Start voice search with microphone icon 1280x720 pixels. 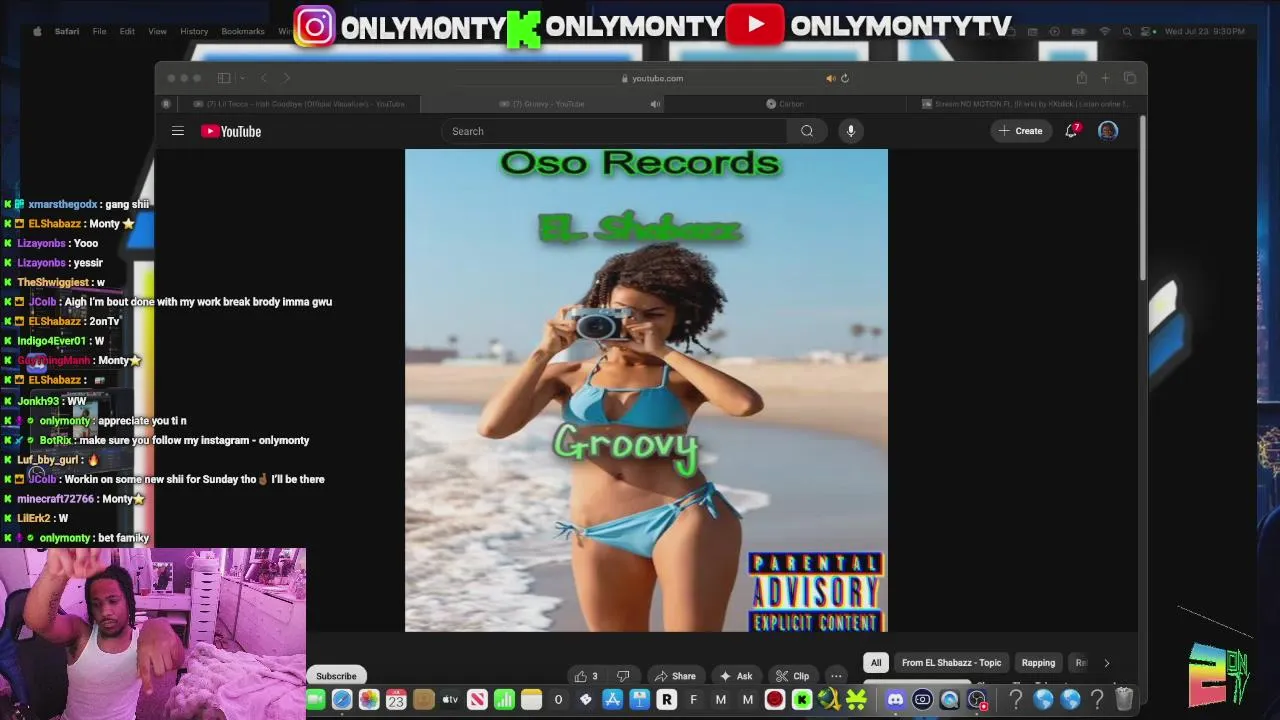point(851,131)
